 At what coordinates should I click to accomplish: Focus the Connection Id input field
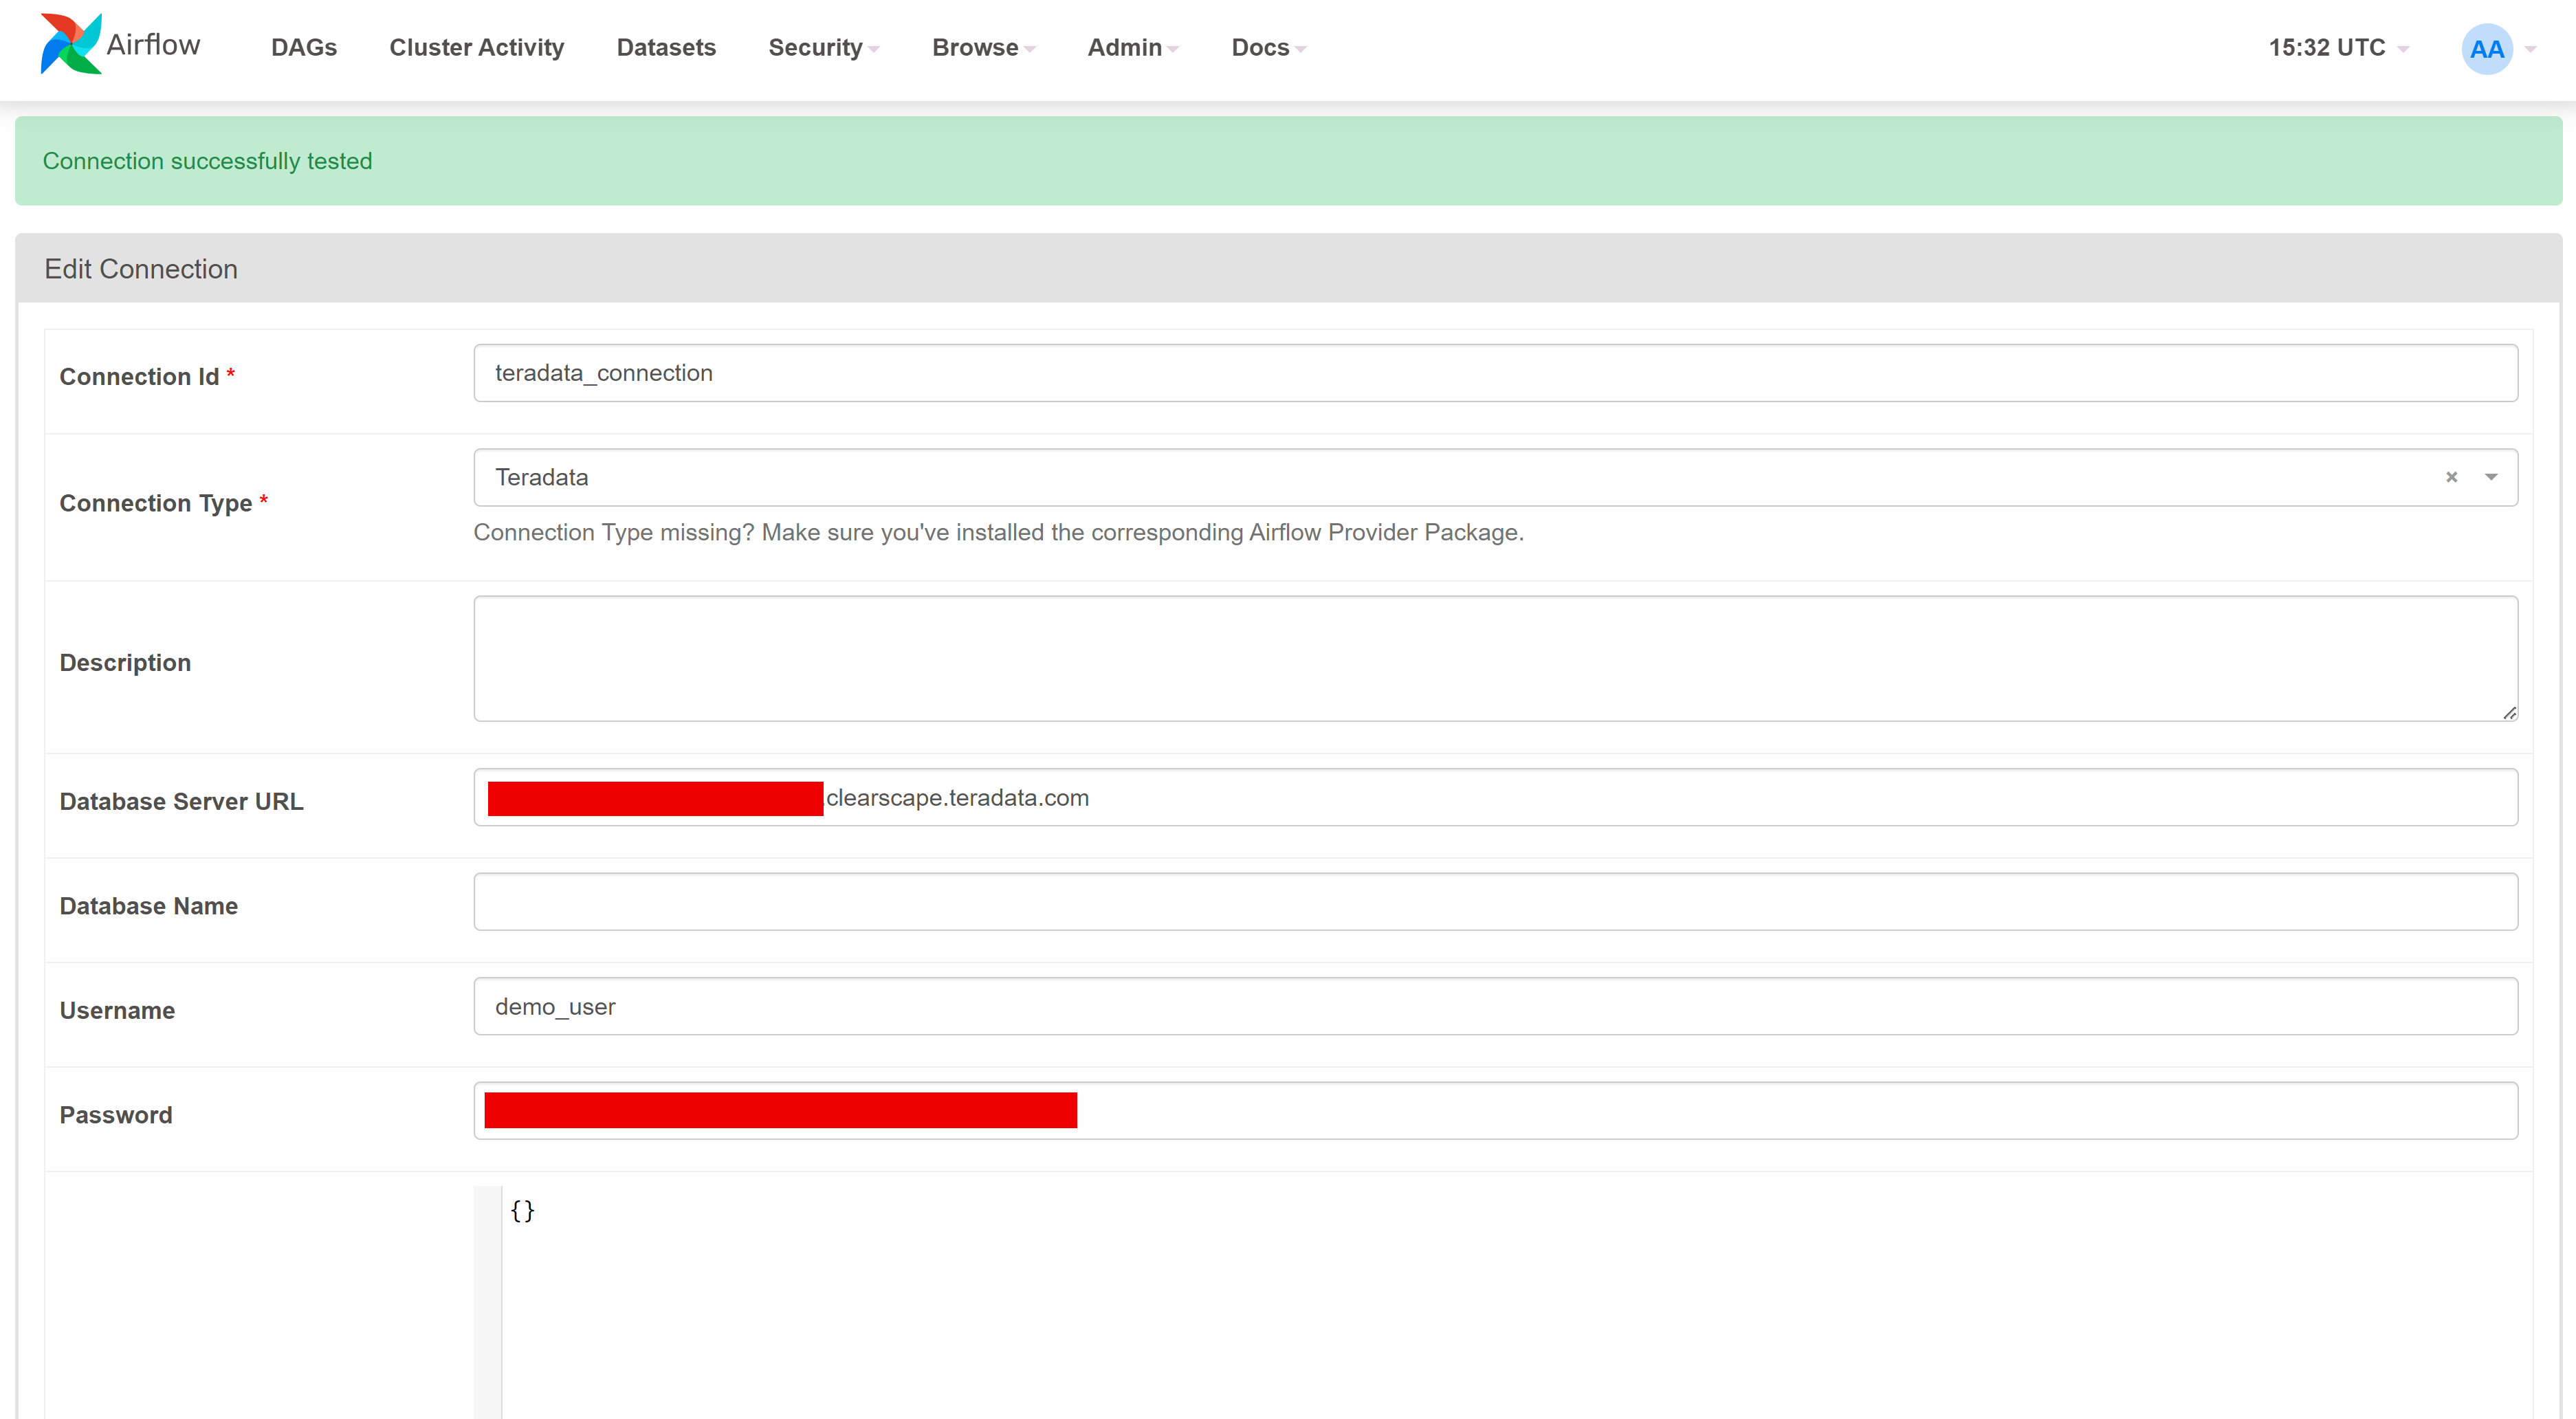[x=1495, y=373]
